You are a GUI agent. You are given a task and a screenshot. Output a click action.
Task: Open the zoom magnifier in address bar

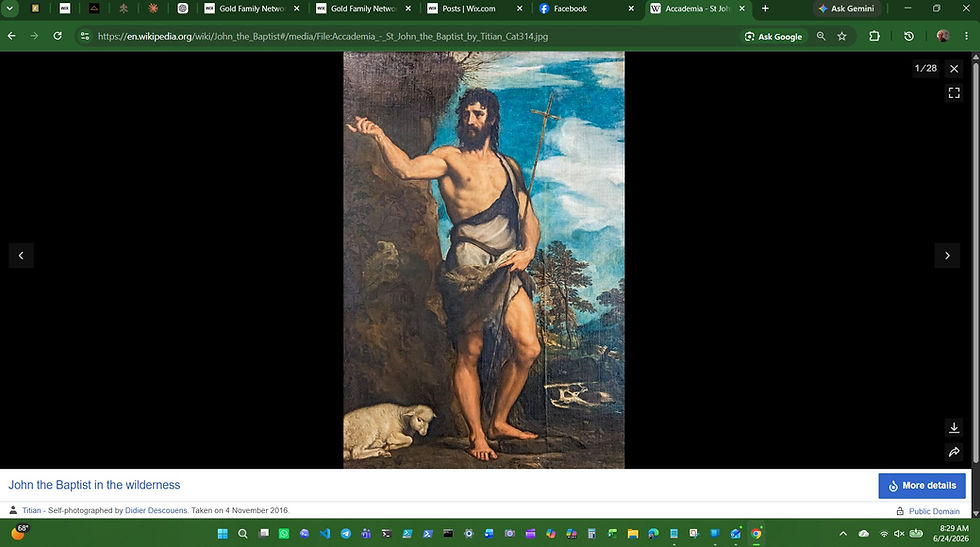click(821, 36)
